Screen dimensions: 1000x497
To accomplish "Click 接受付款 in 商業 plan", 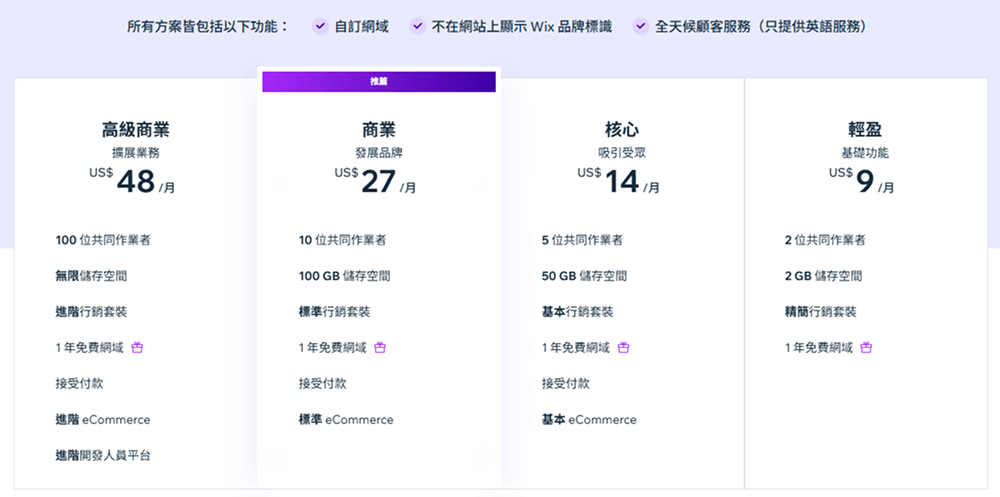I will (323, 383).
